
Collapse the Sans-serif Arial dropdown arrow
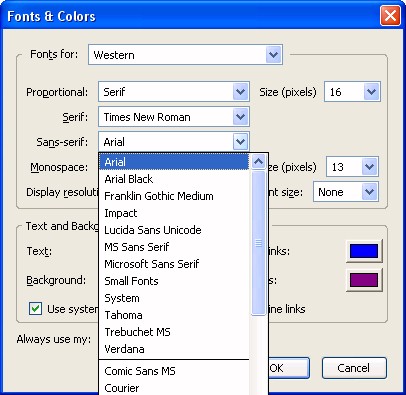240,142
